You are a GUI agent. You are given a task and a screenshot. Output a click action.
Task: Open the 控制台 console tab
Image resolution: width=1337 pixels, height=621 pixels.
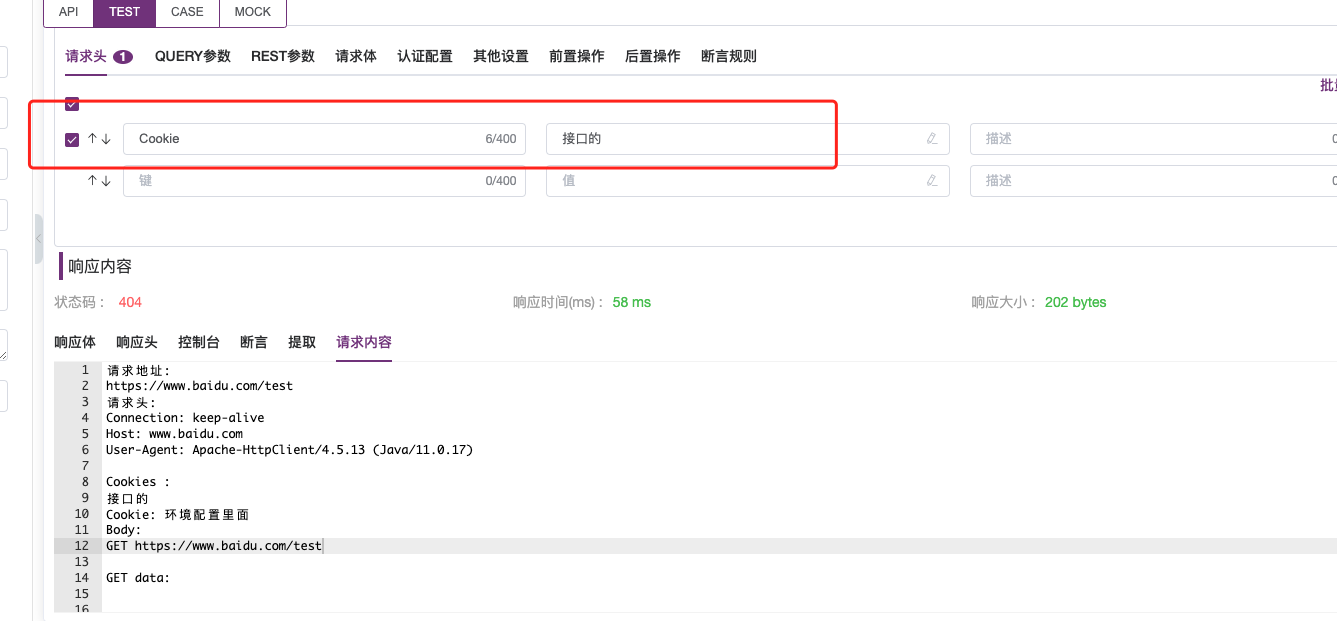click(198, 342)
